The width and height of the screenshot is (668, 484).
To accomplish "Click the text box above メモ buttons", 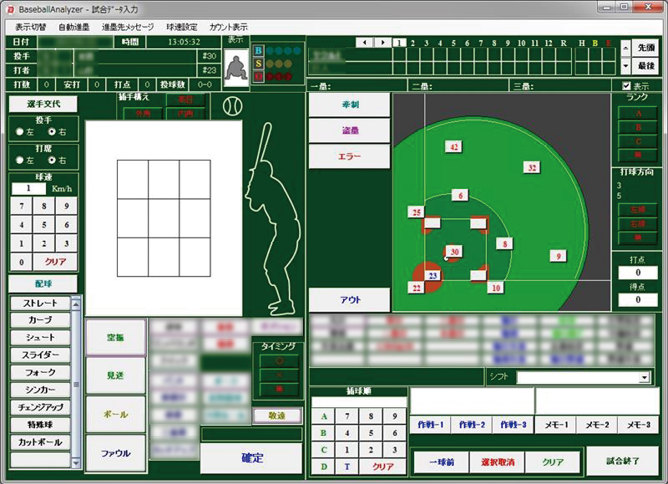I will click(595, 400).
